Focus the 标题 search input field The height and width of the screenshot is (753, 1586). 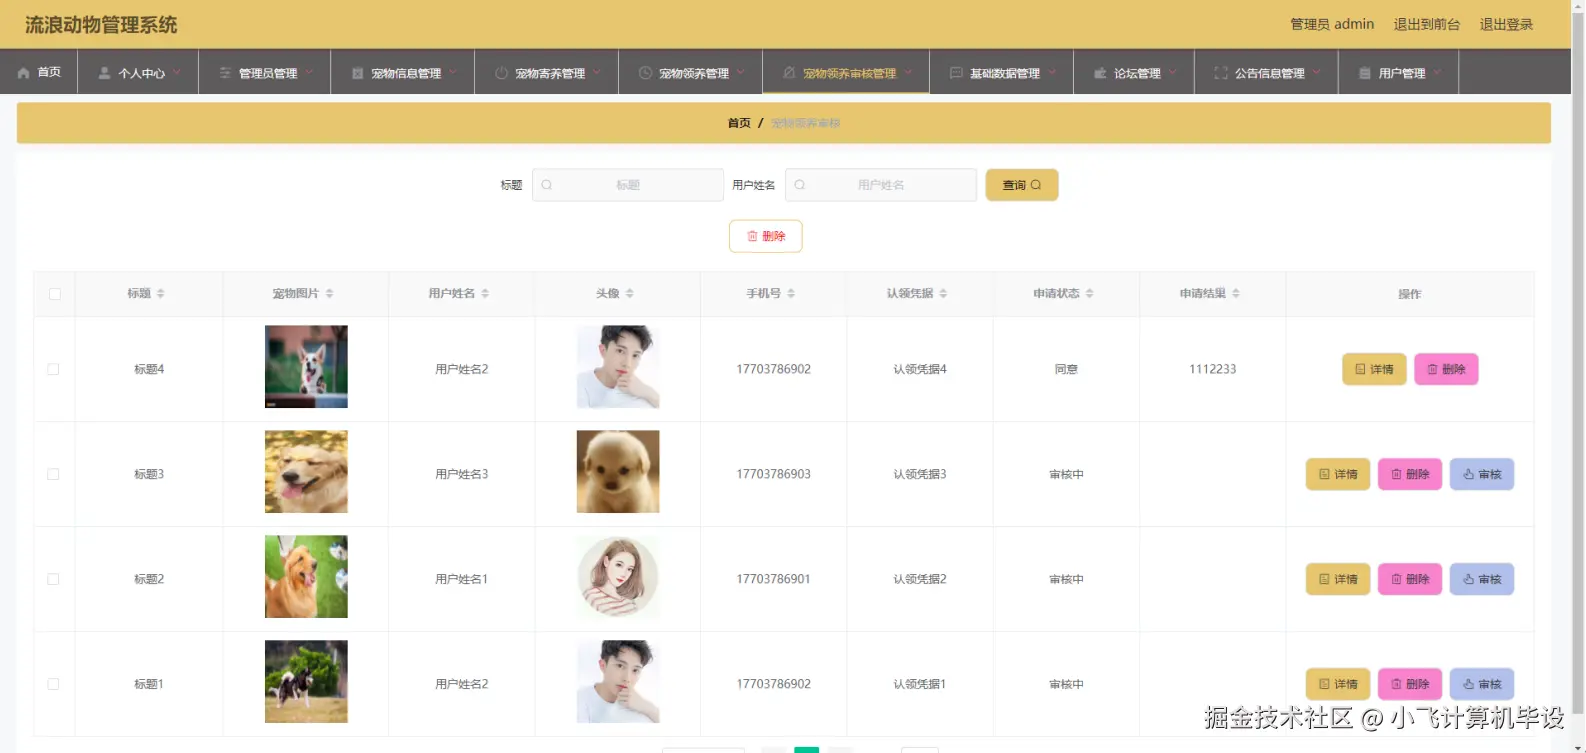628,185
